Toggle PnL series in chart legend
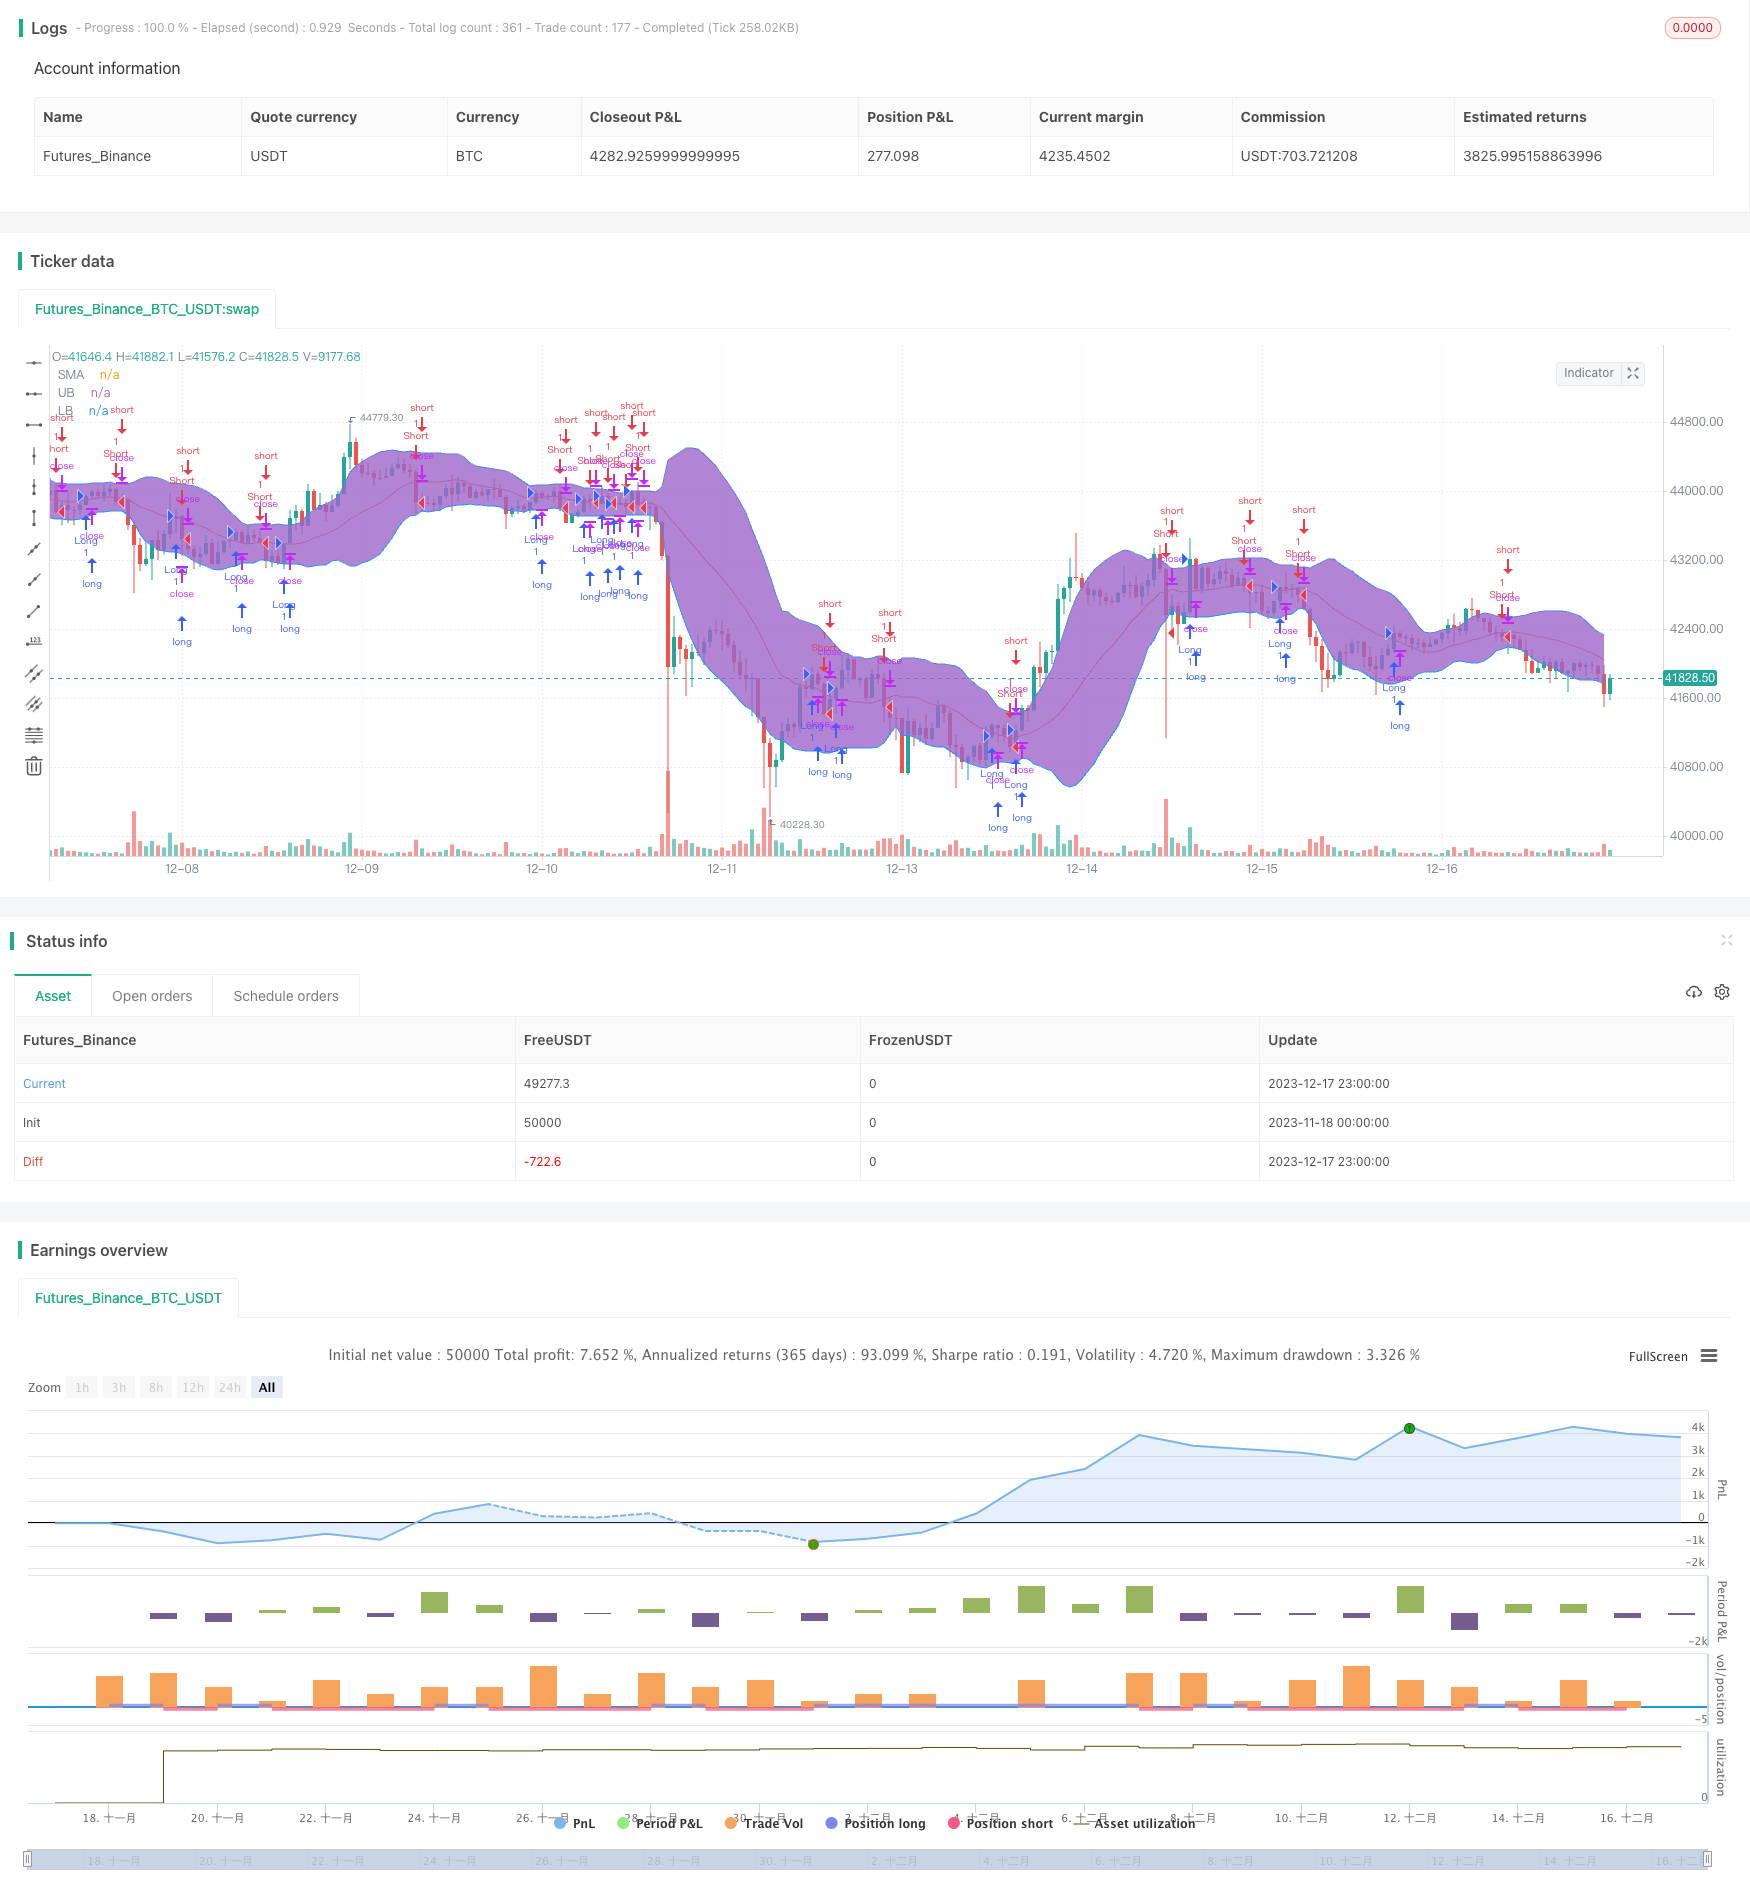 (575, 1823)
